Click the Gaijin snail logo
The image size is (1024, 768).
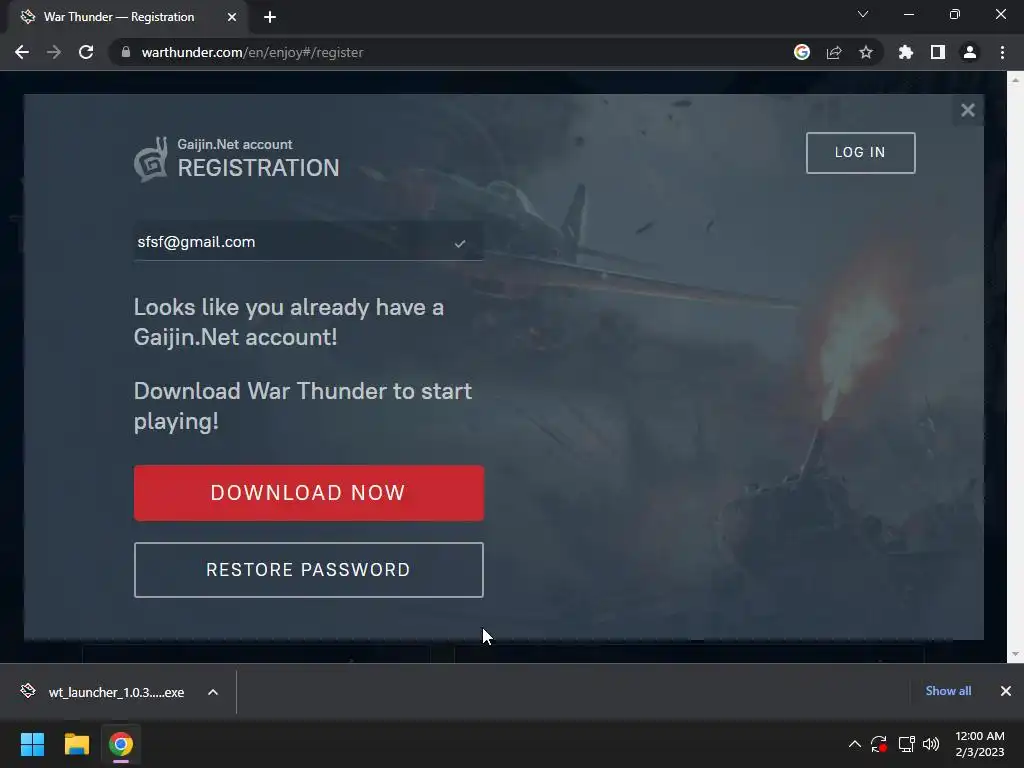(x=151, y=160)
